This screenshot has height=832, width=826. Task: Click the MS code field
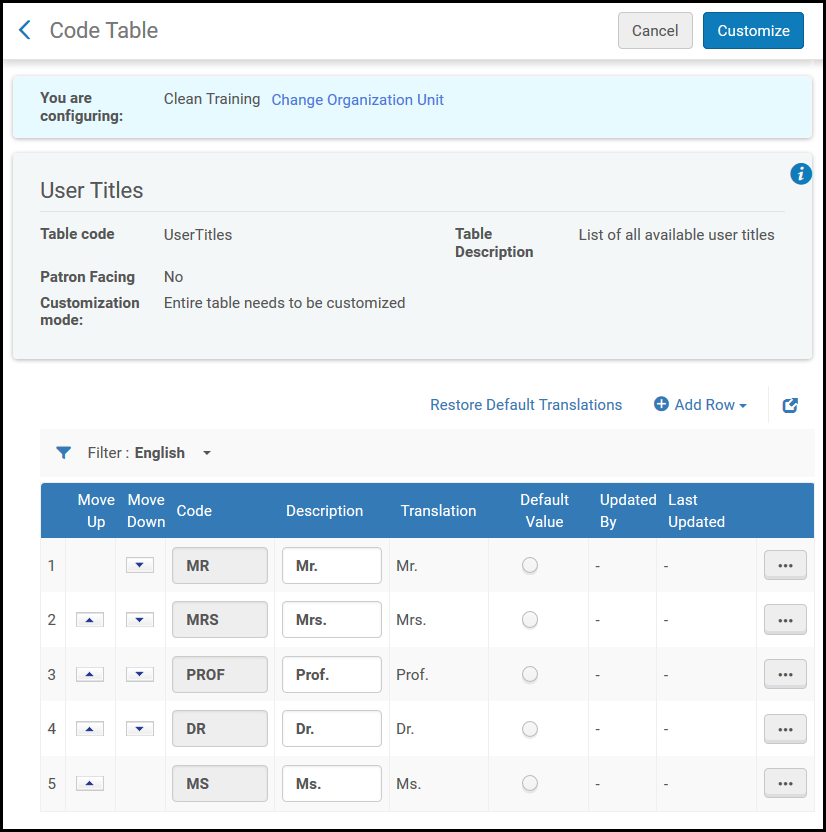(220, 783)
